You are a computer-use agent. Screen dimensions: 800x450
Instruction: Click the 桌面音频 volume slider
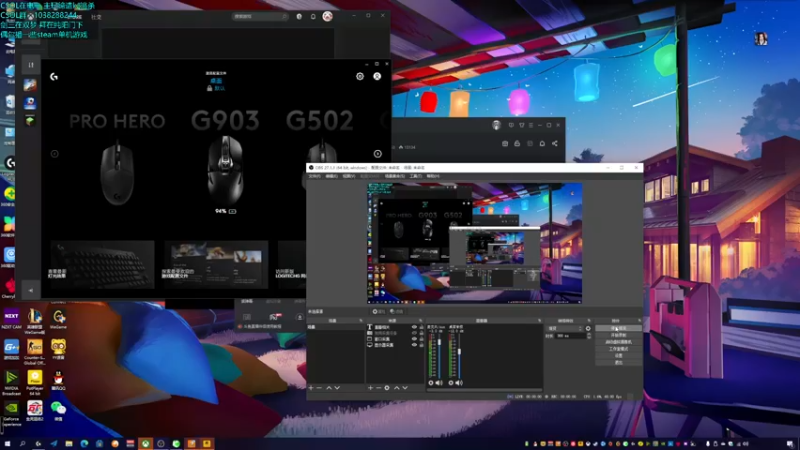pos(459,357)
